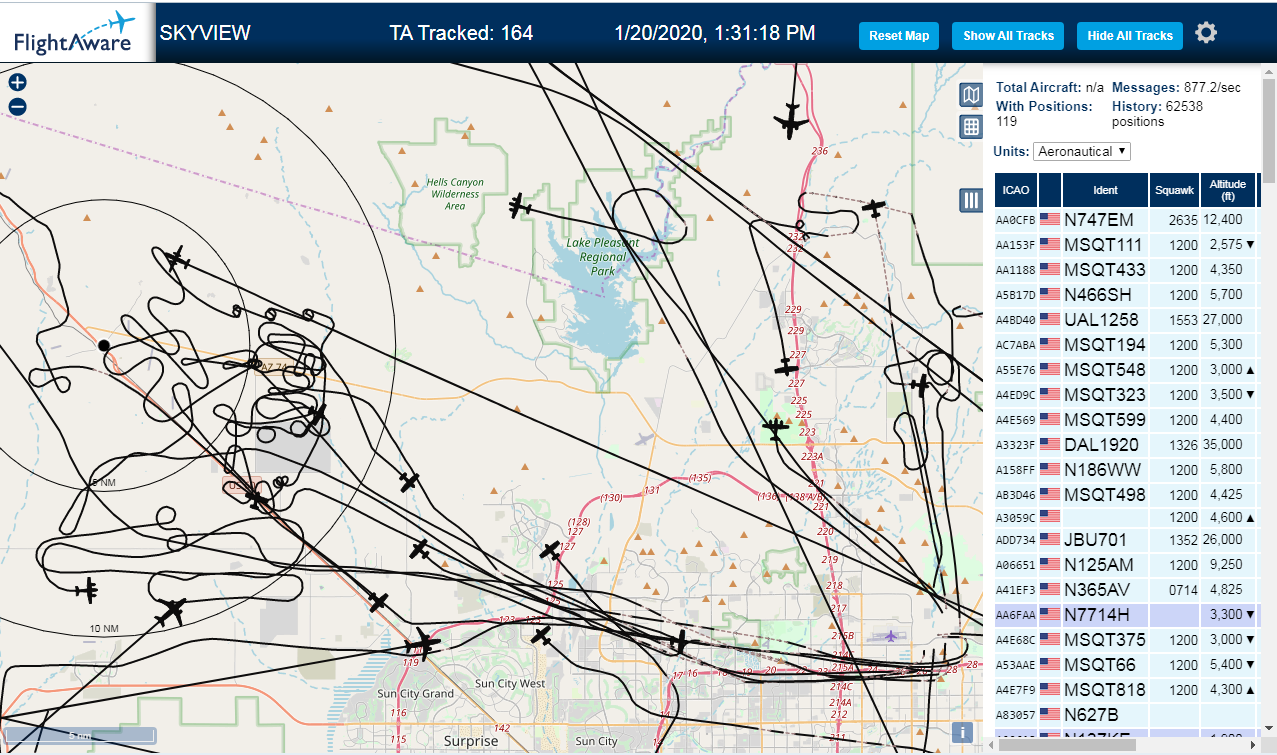This screenshot has width=1277, height=755.
Task: Click the Show All Tracks button
Action: click(x=1008, y=36)
